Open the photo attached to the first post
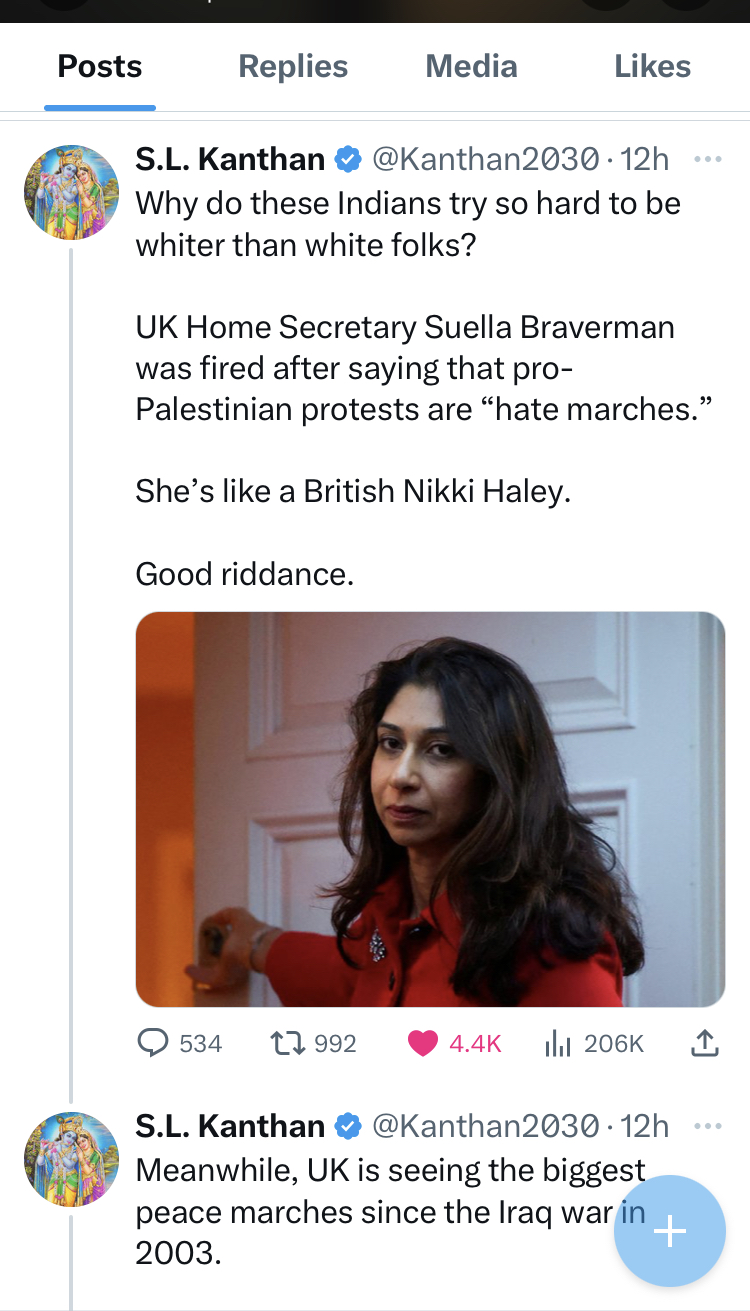This screenshot has width=750, height=1311. (430, 809)
